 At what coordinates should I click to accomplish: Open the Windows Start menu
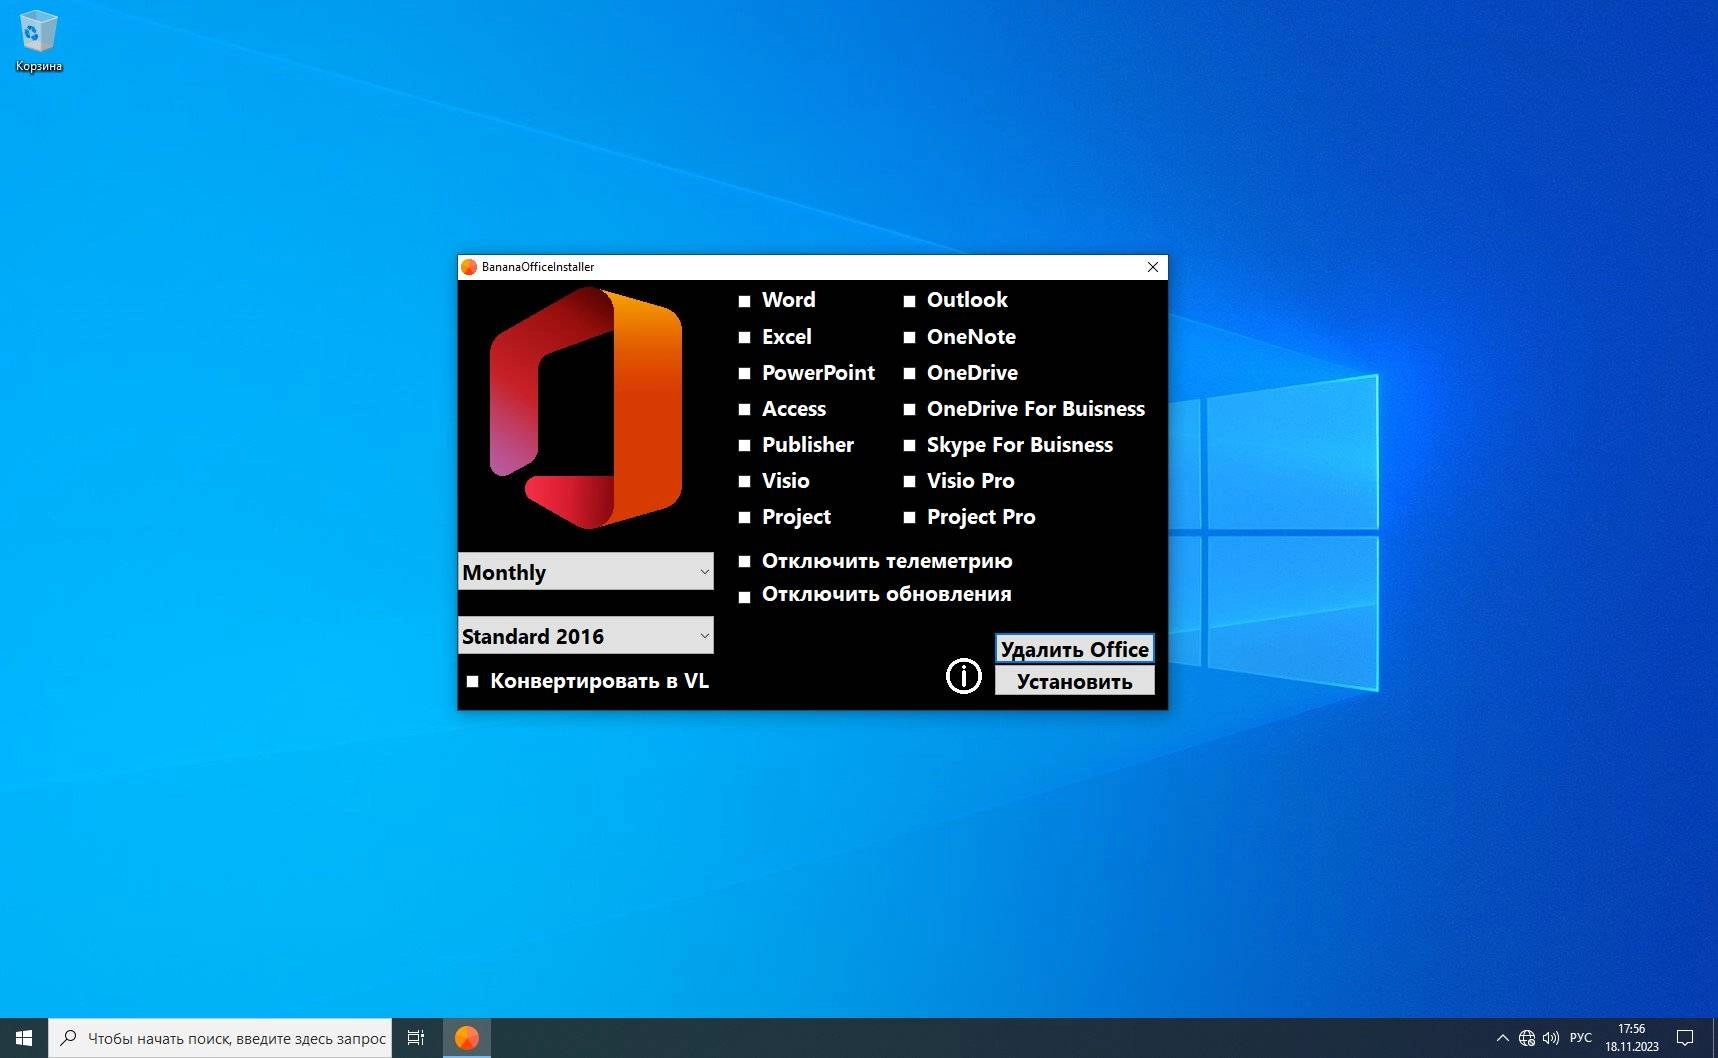24,1038
